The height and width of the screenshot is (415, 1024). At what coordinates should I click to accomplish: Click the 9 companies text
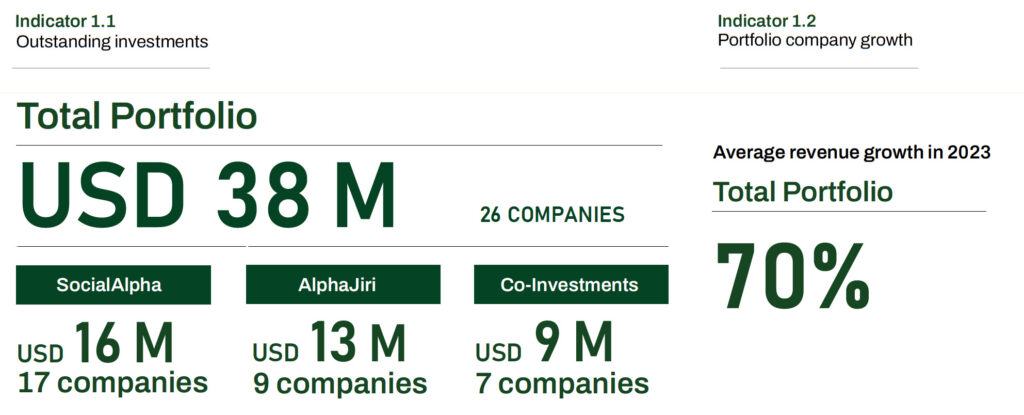340,383
